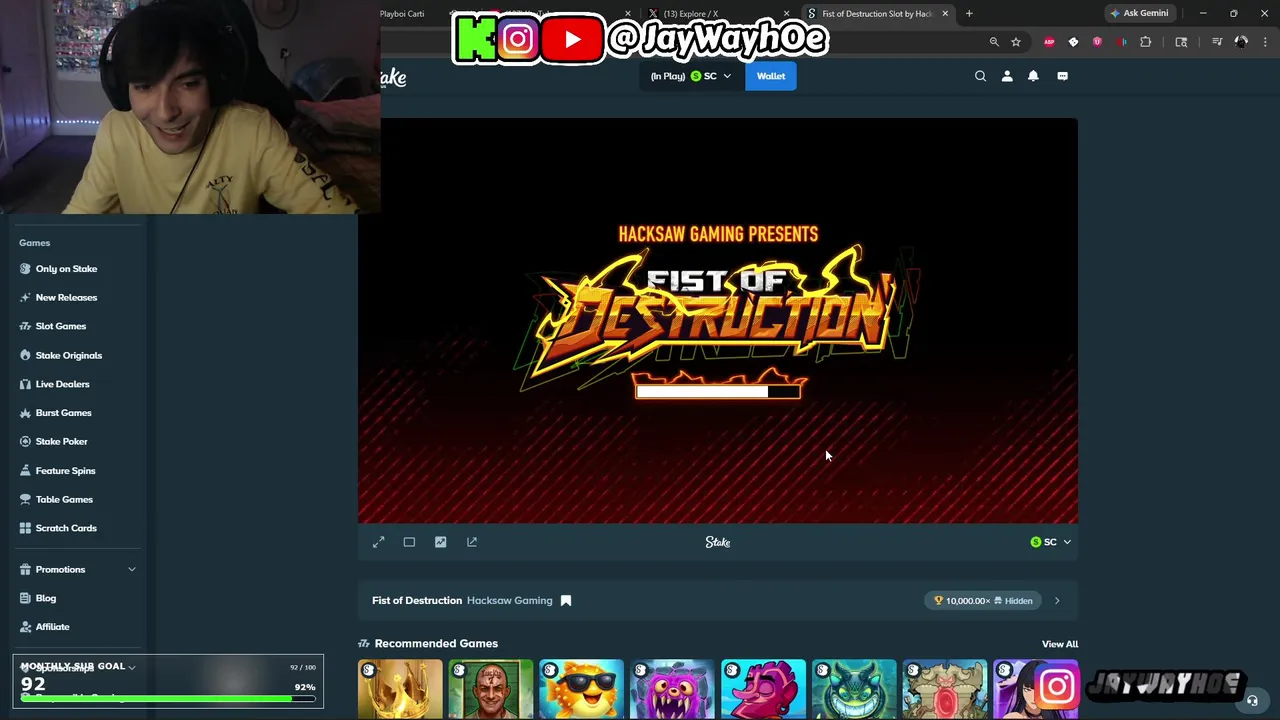Click the Stake logo below the game
1280x720 pixels.
click(718, 542)
